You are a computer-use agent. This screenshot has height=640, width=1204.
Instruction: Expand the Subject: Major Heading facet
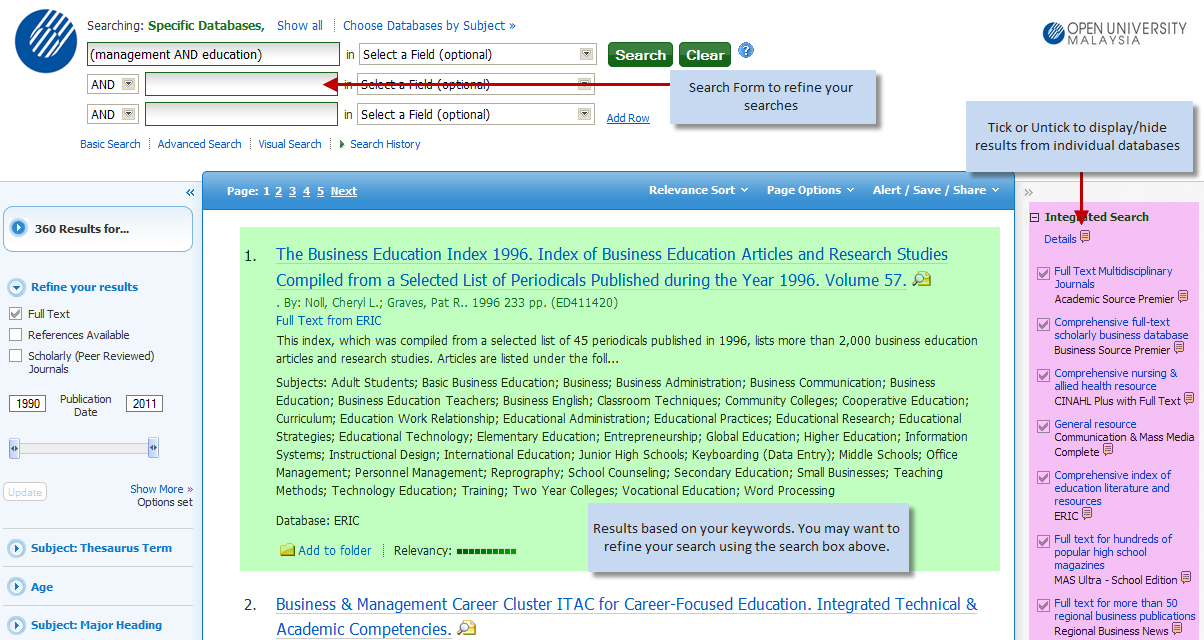(x=16, y=625)
